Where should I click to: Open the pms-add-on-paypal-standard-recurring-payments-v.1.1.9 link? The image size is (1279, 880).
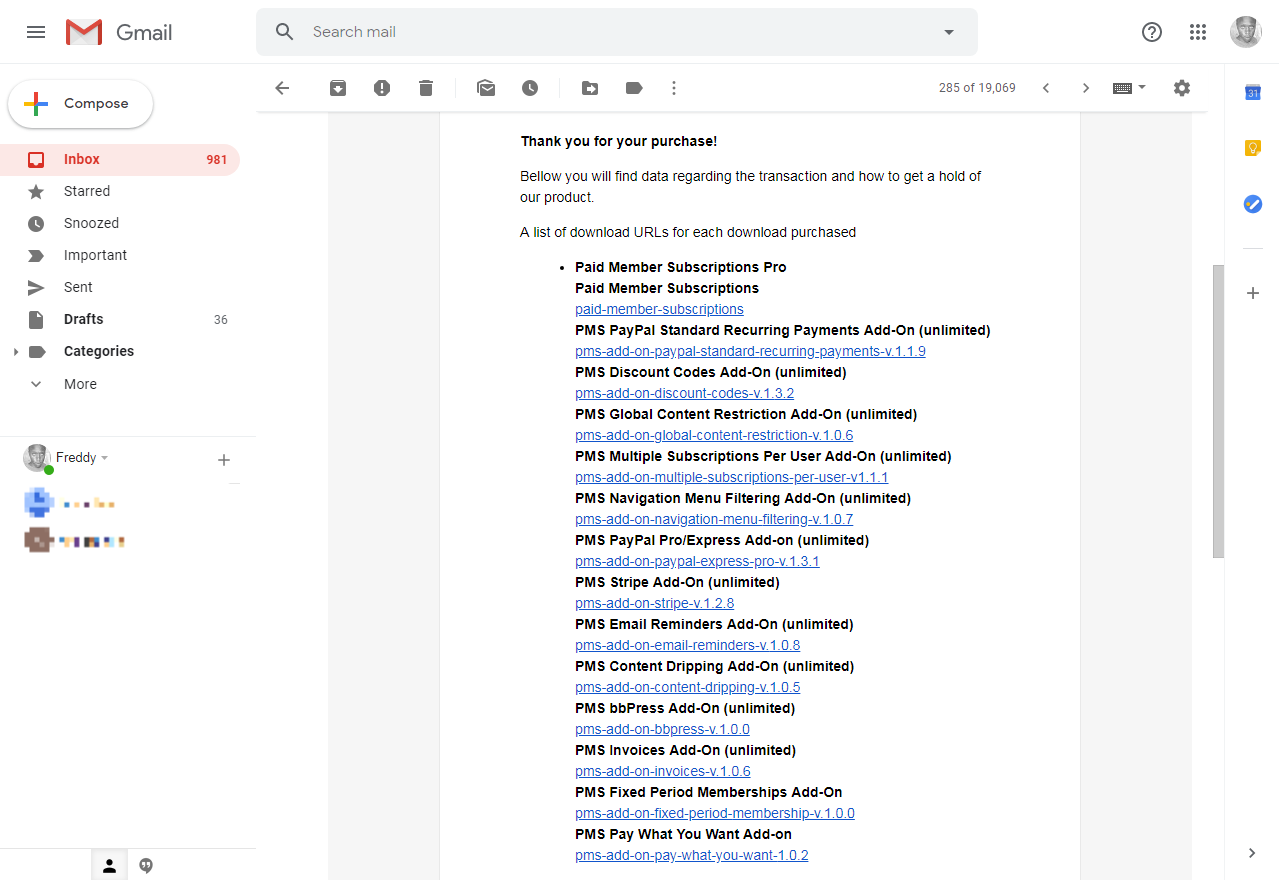coord(750,351)
